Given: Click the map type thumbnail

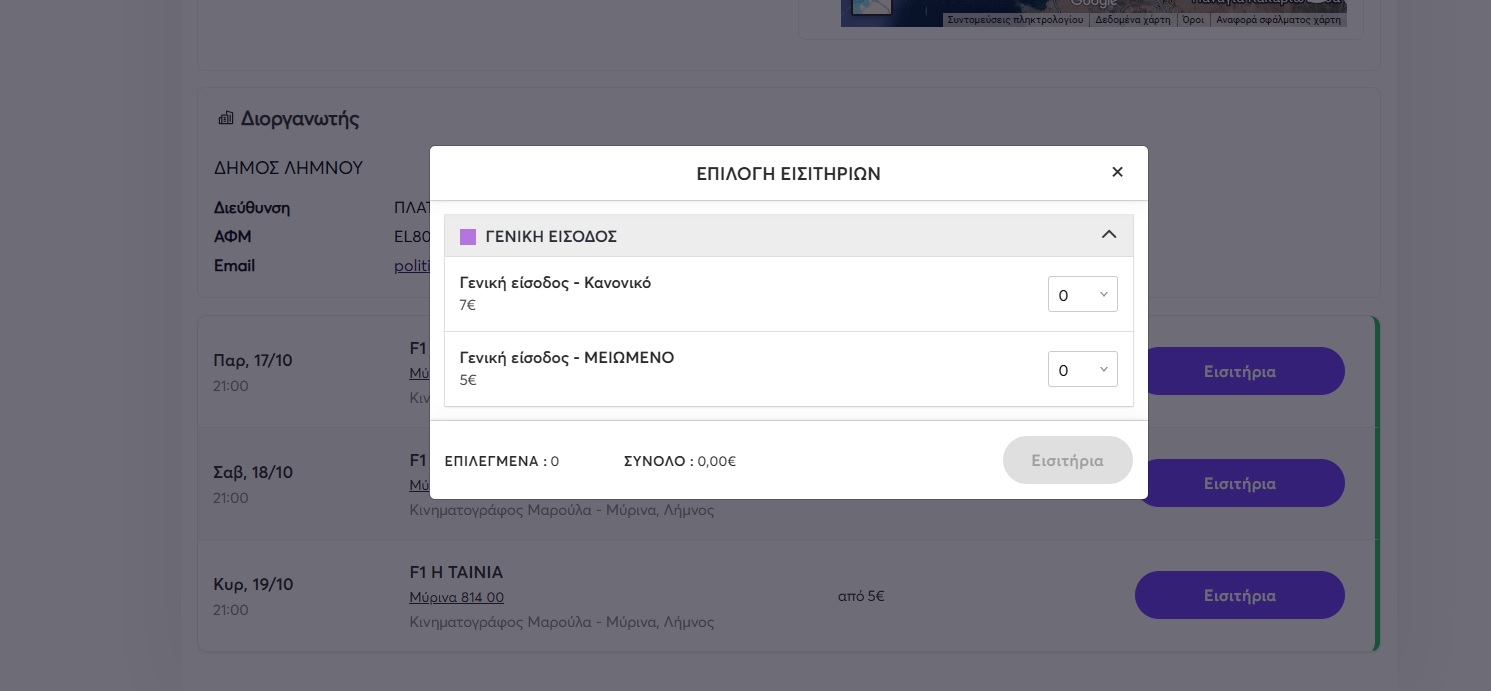Looking at the screenshot, I should [866, 8].
